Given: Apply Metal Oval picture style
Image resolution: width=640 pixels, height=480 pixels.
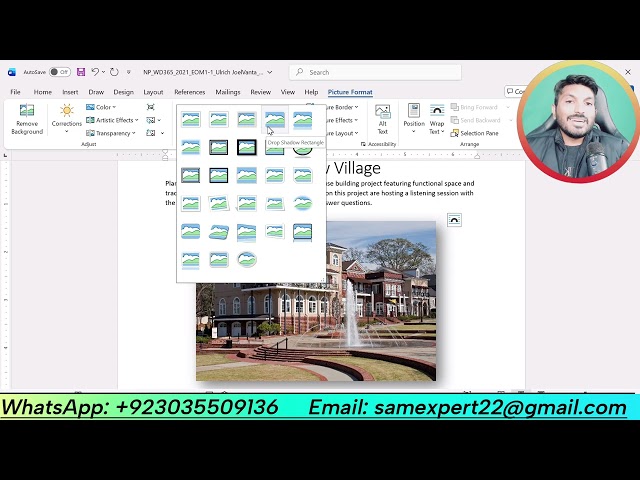Looking at the screenshot, I should tap(247, 260).
